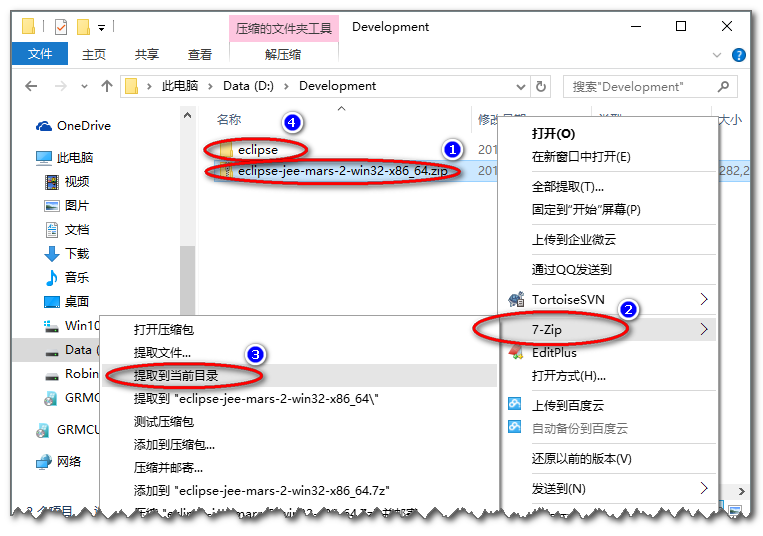The width and height of the screenshot is (763, 536).
Task: Click Development in the address breadcrumb
Action: pos(337,86)
